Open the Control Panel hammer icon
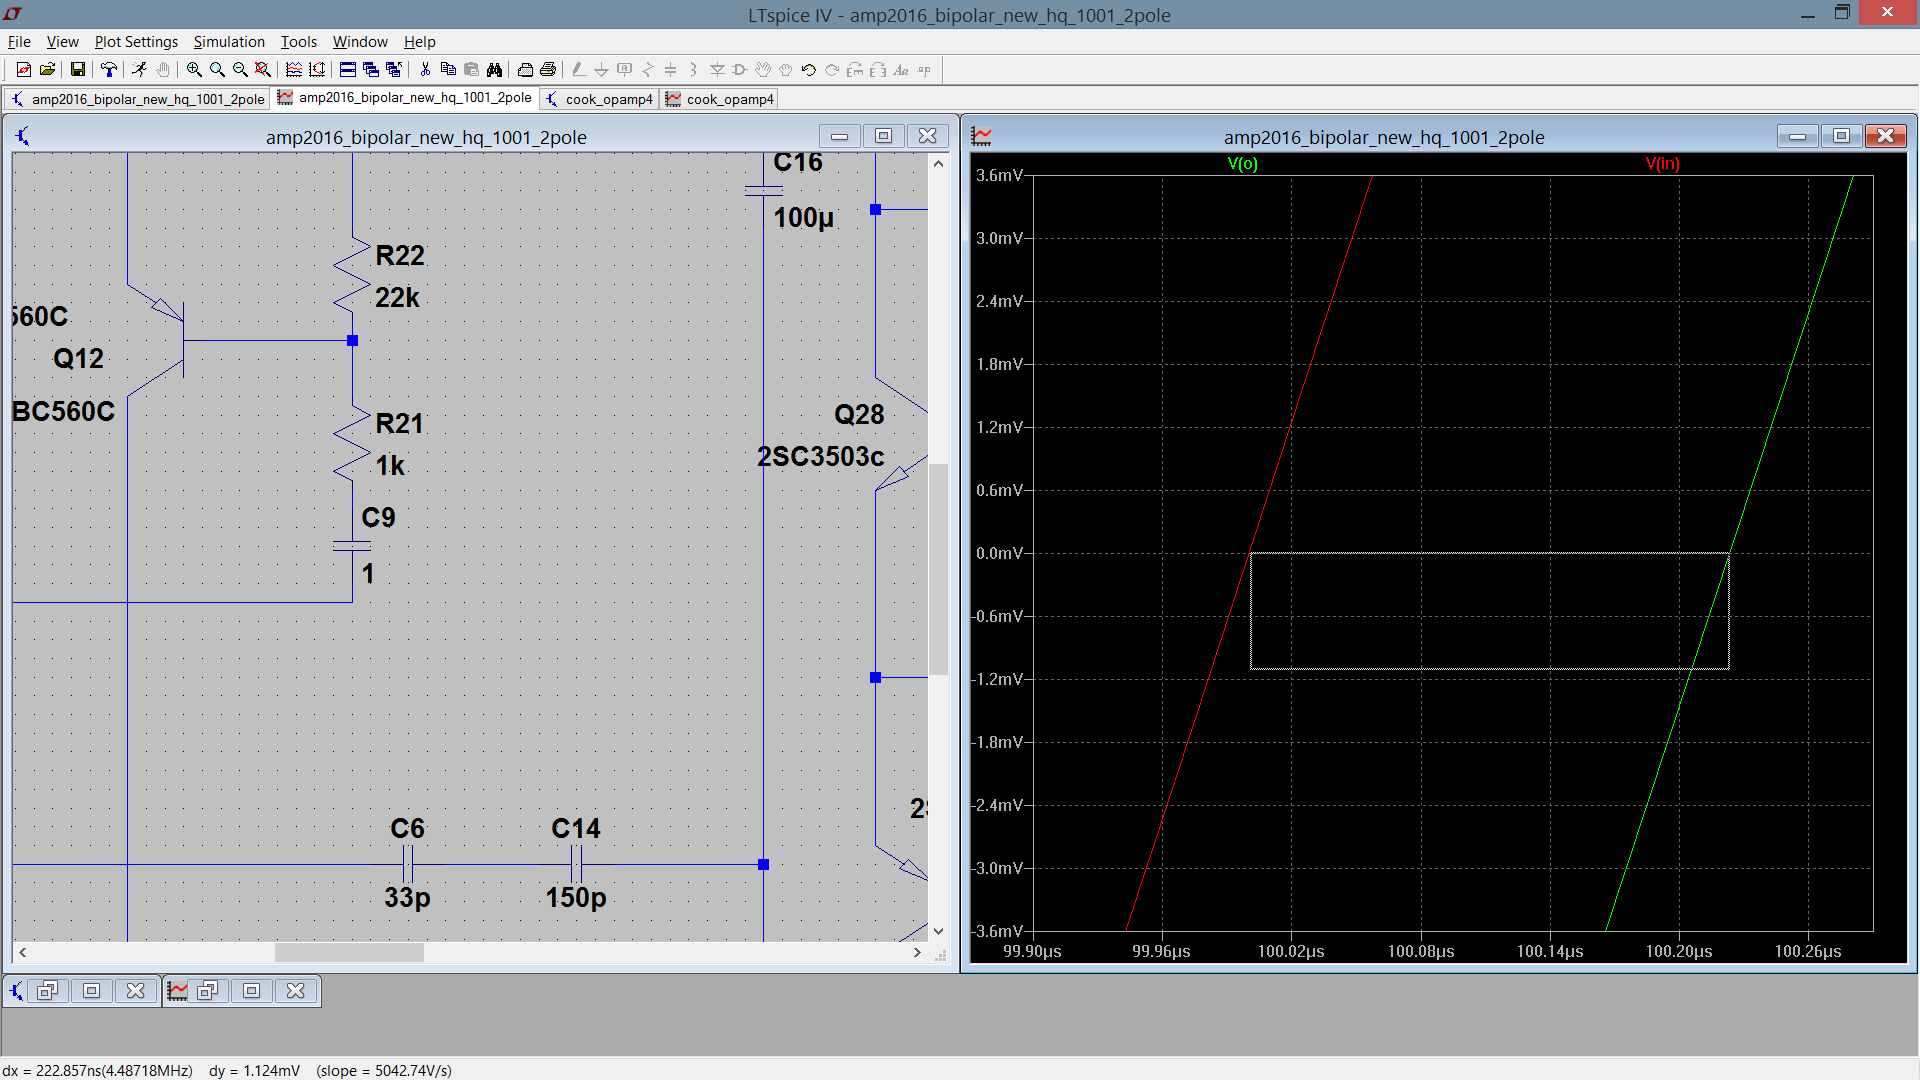1920x1080 pixels. click(x=108, y=69)
